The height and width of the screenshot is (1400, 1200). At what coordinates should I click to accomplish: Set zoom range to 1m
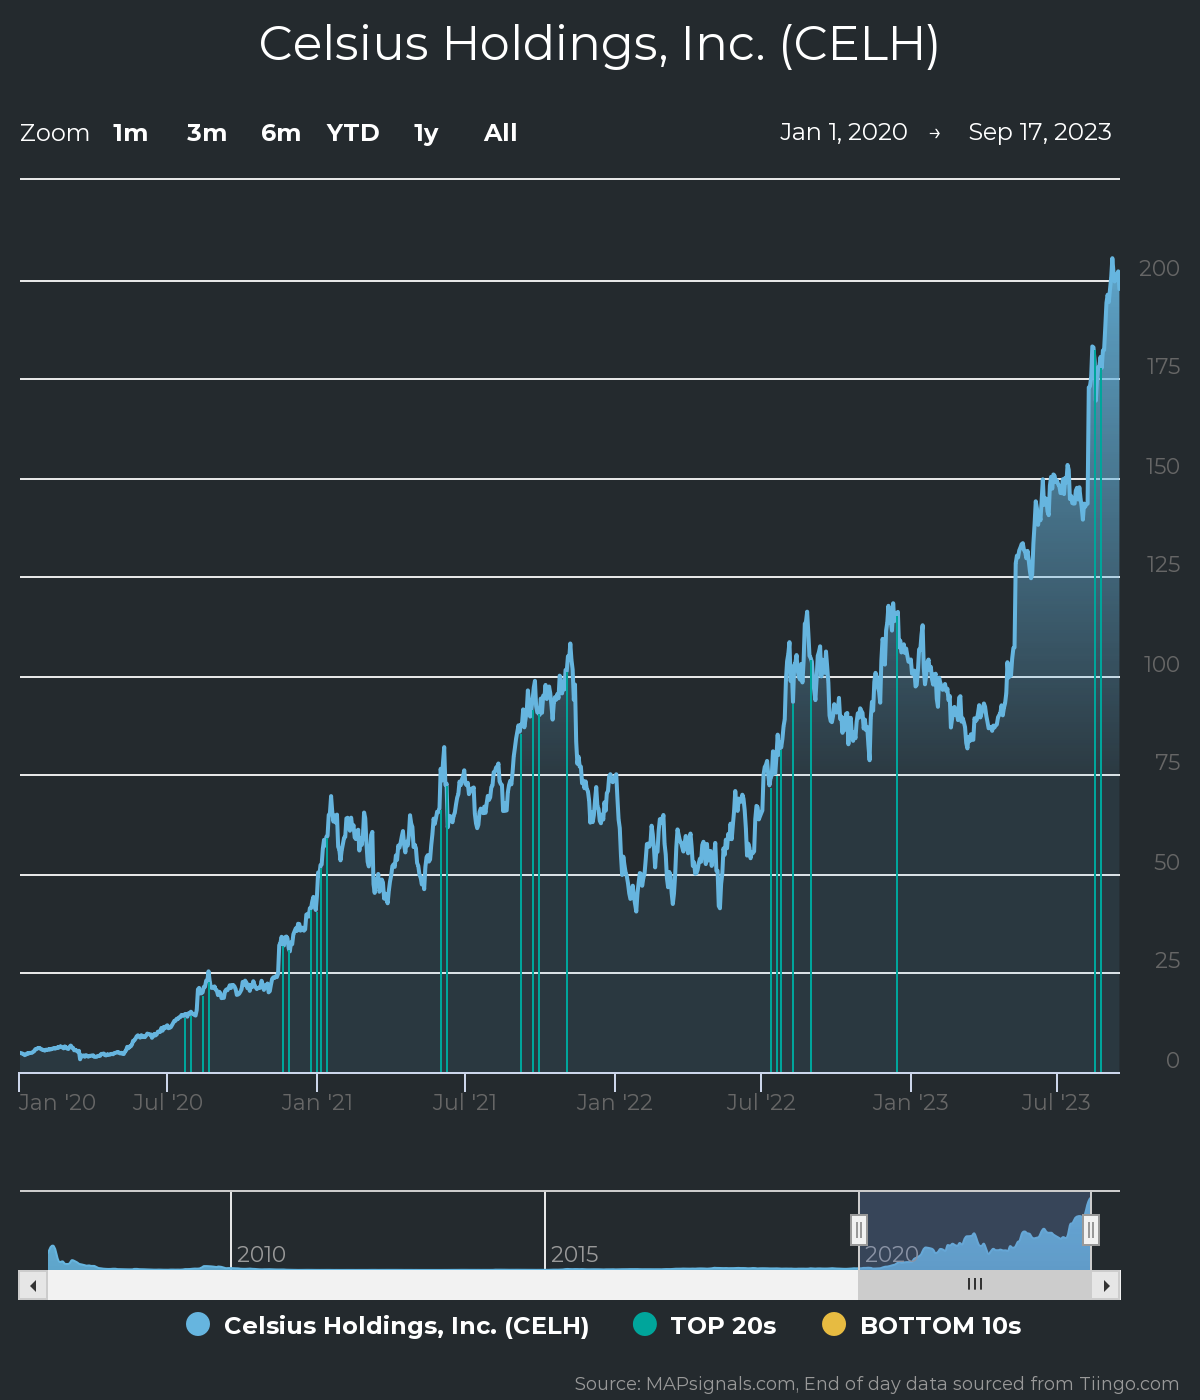[x=131, y=133]
